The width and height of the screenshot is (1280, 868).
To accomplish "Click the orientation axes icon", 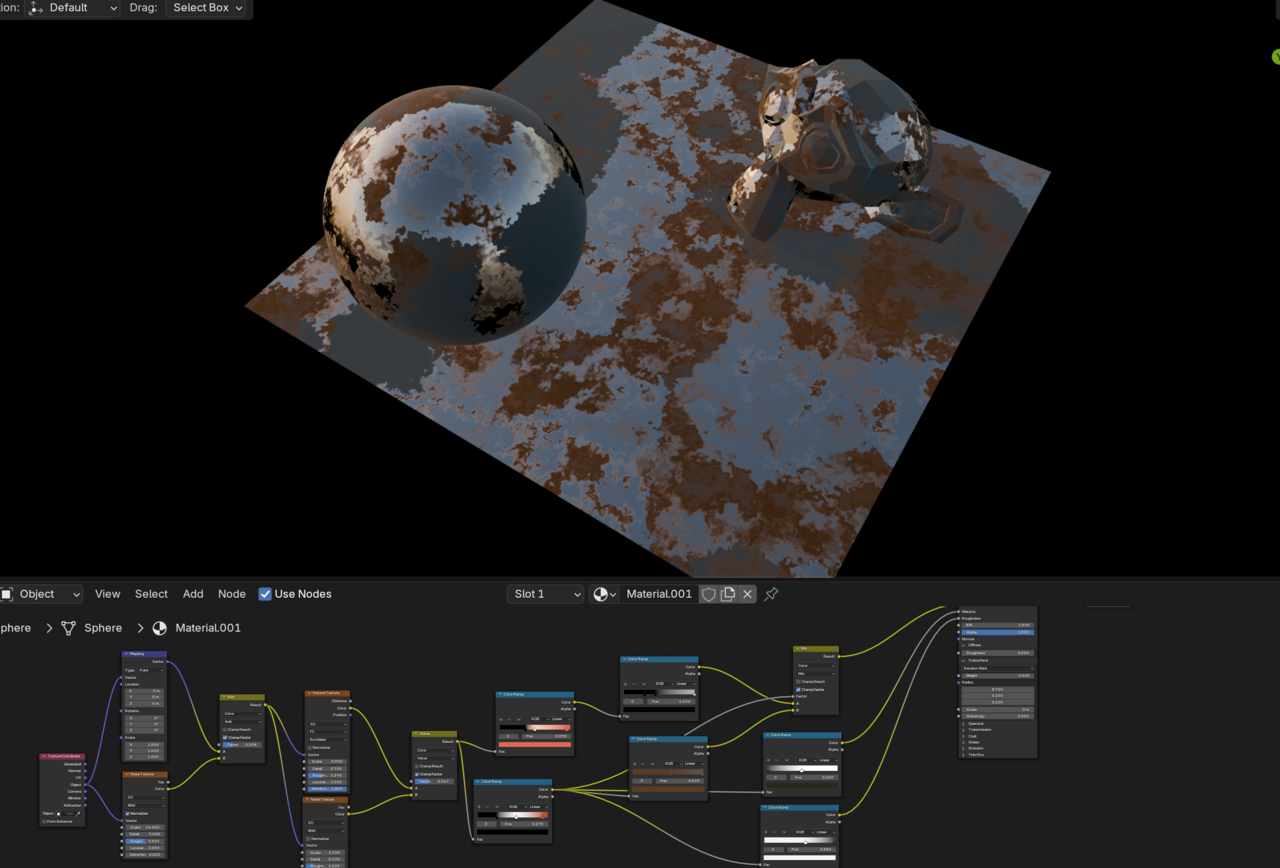I will pos(37,8).
